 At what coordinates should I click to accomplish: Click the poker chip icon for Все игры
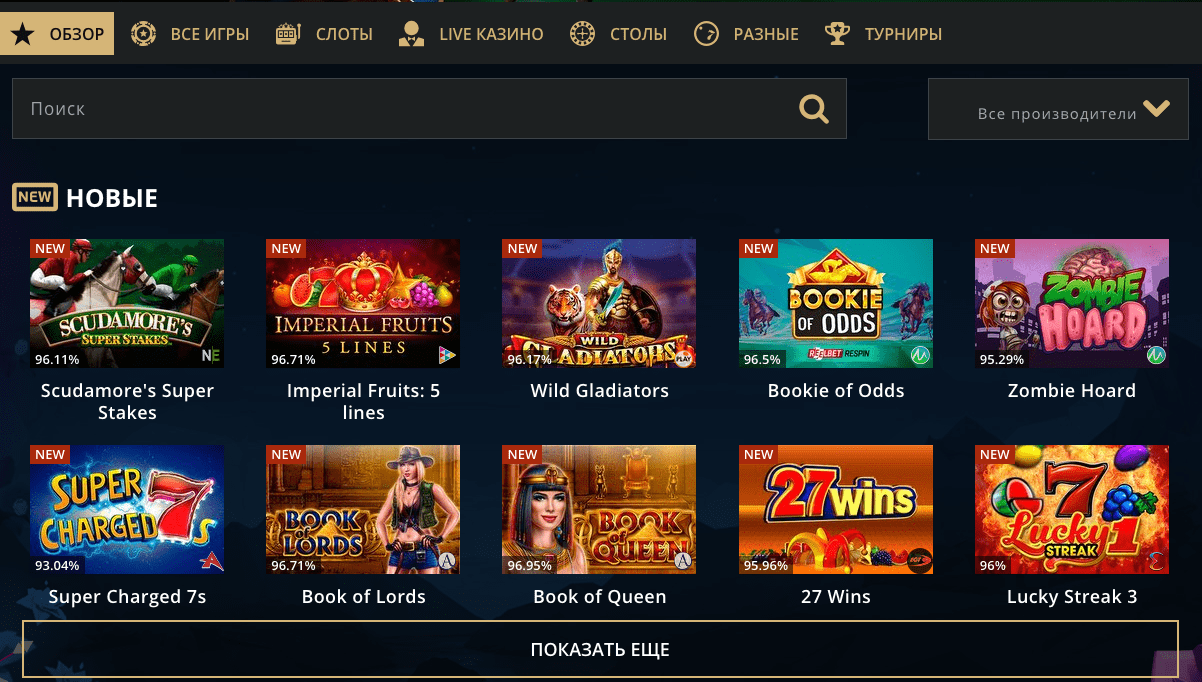point(144,34)
